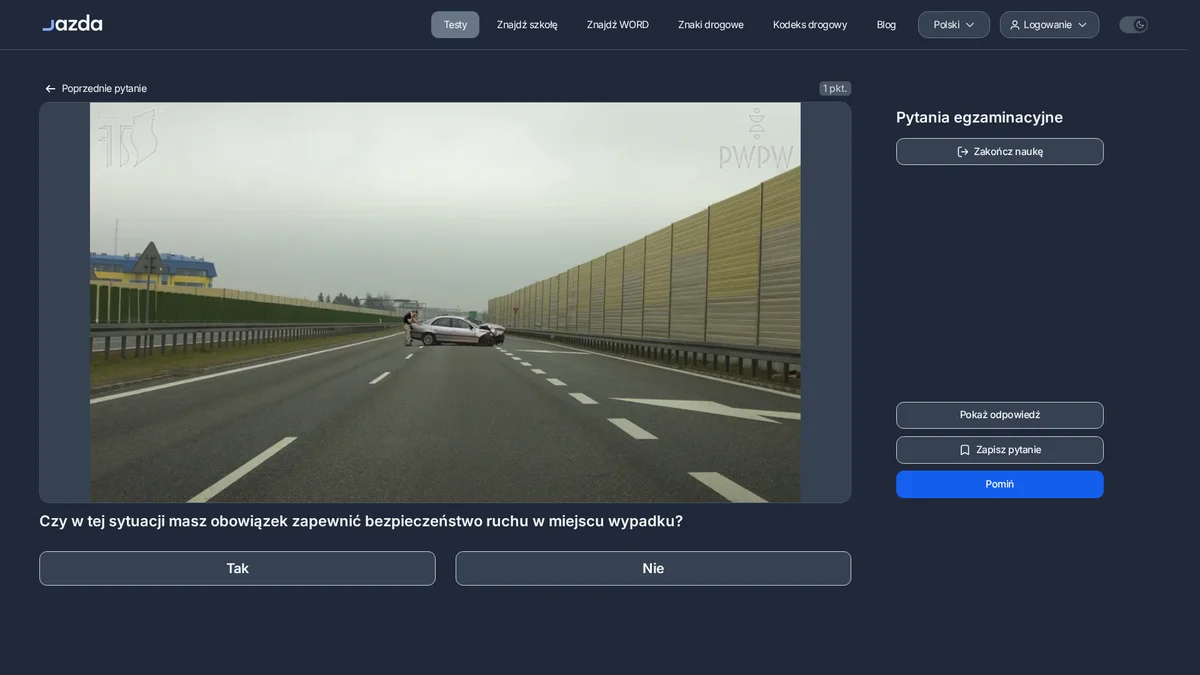Click the user icon in Logowanie
The height and width of the screenshot is (675, 1200).
(1015, 25)
